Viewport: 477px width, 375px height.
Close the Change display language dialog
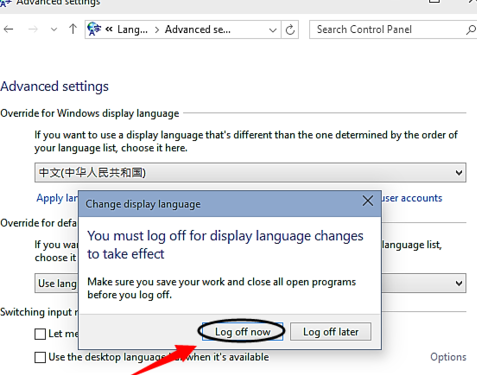tap(368, 201)
